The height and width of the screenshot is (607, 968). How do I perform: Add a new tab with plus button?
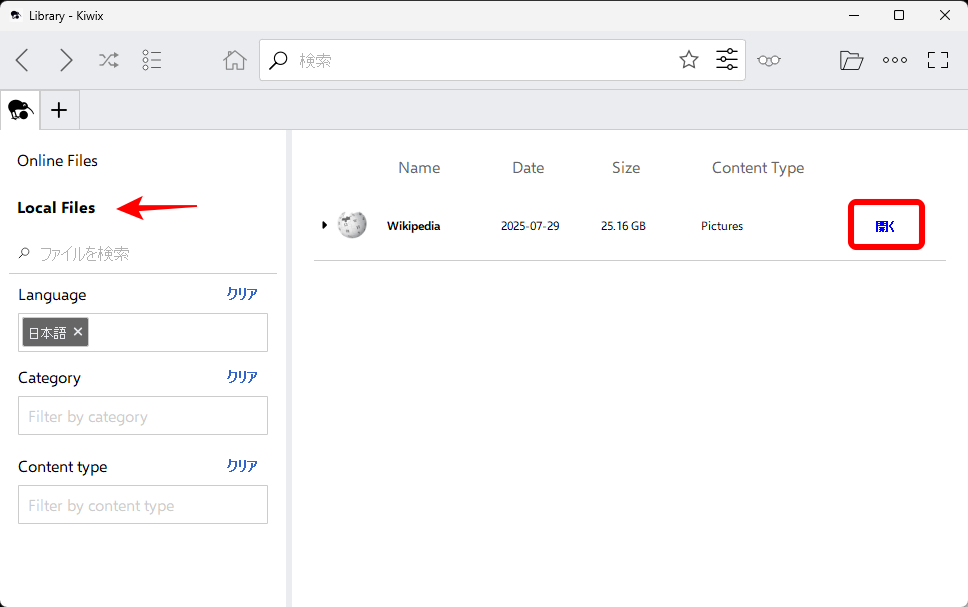click(x=59, y=110)
